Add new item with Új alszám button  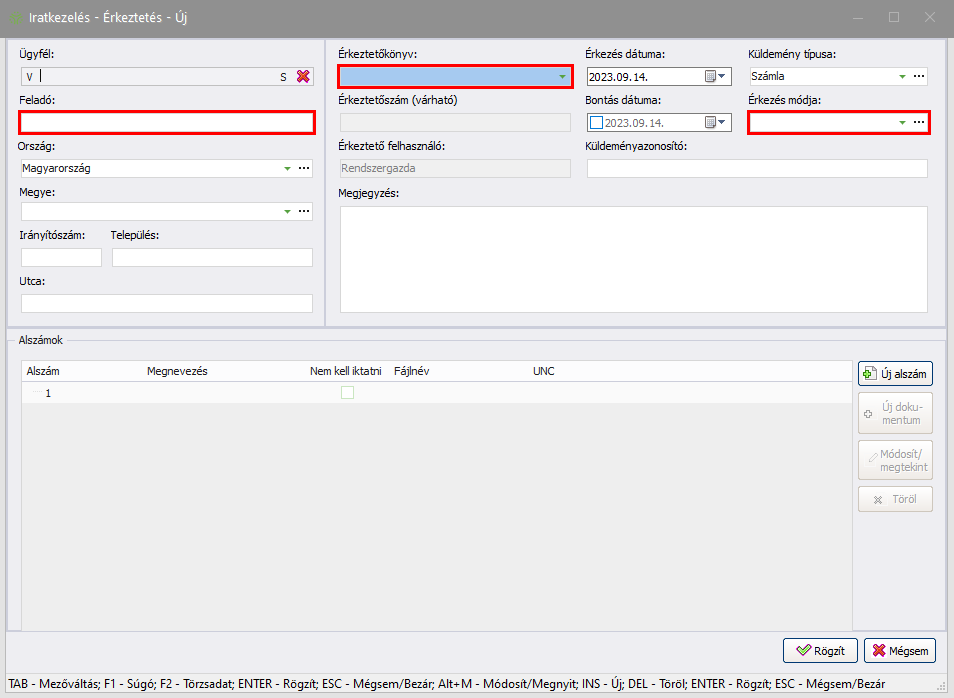895,374
